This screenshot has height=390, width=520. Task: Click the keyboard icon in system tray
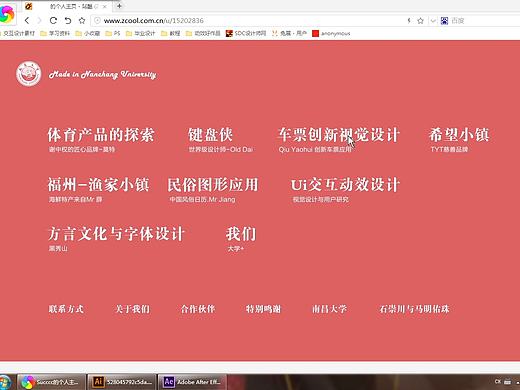coord(508,382)
